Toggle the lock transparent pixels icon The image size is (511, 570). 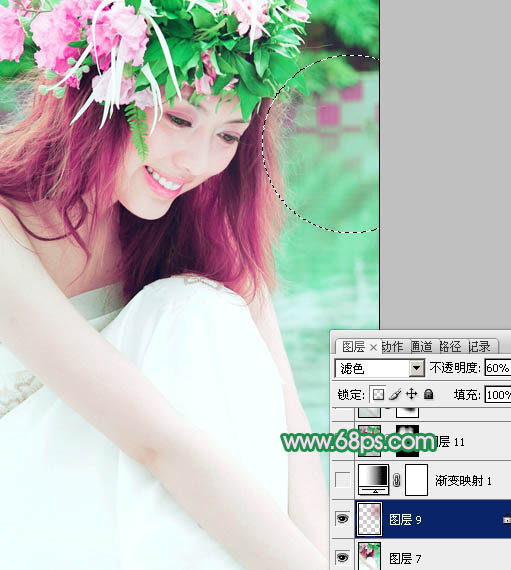(378, 394)
